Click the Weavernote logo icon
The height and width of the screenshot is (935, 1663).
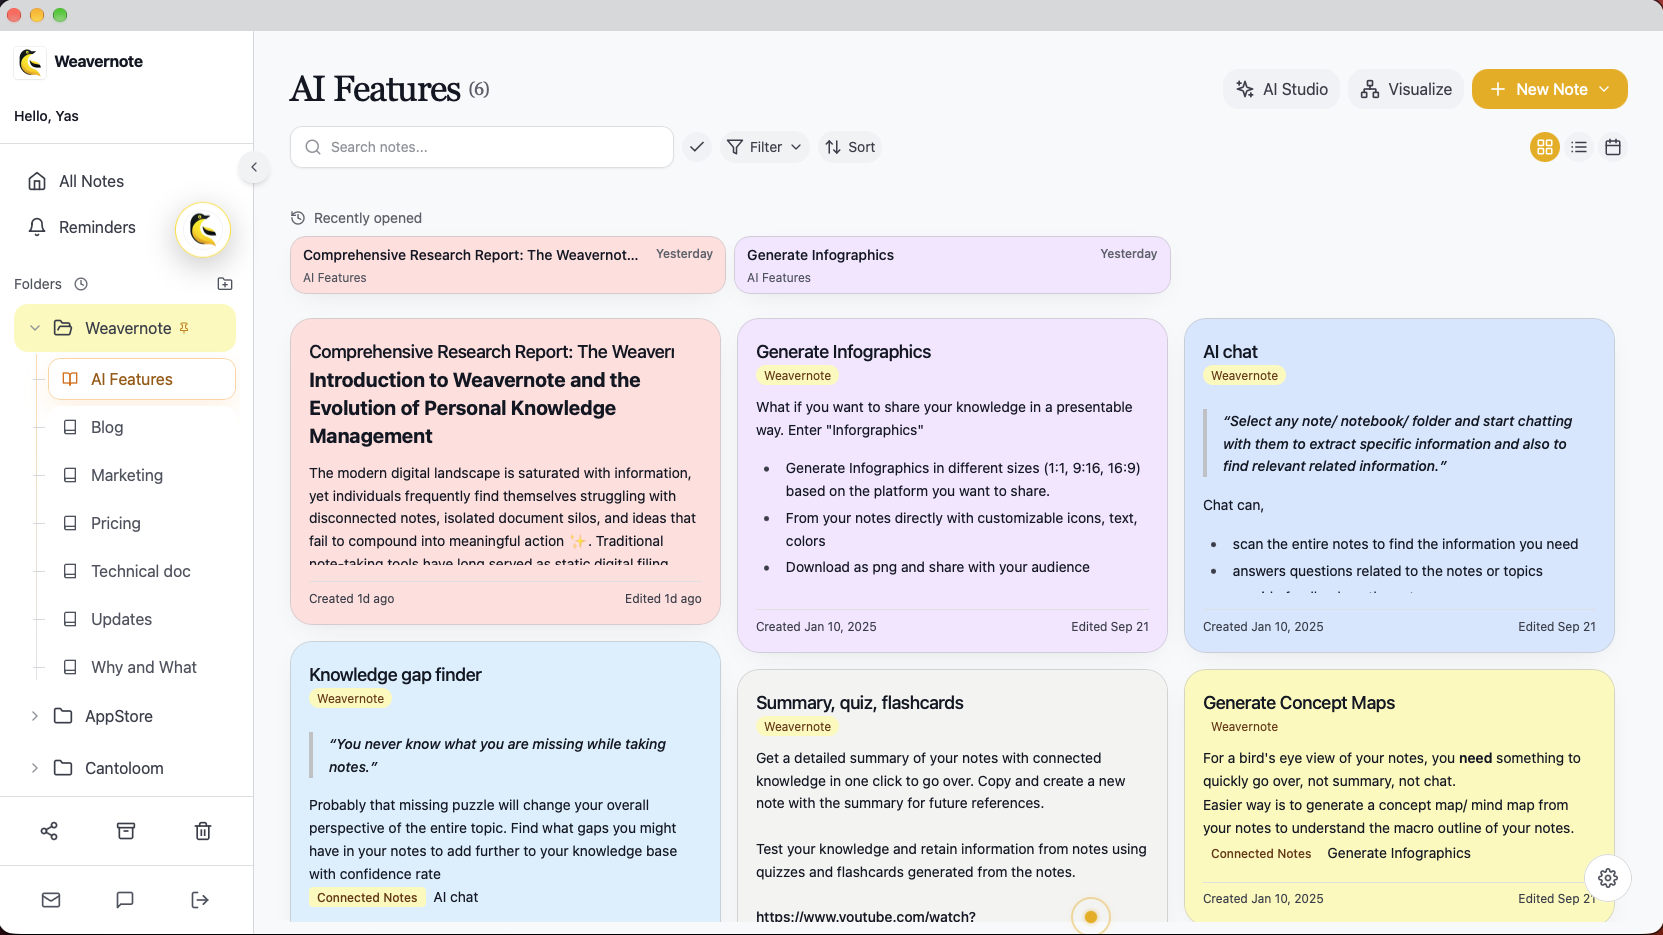[x=31, y=62]
